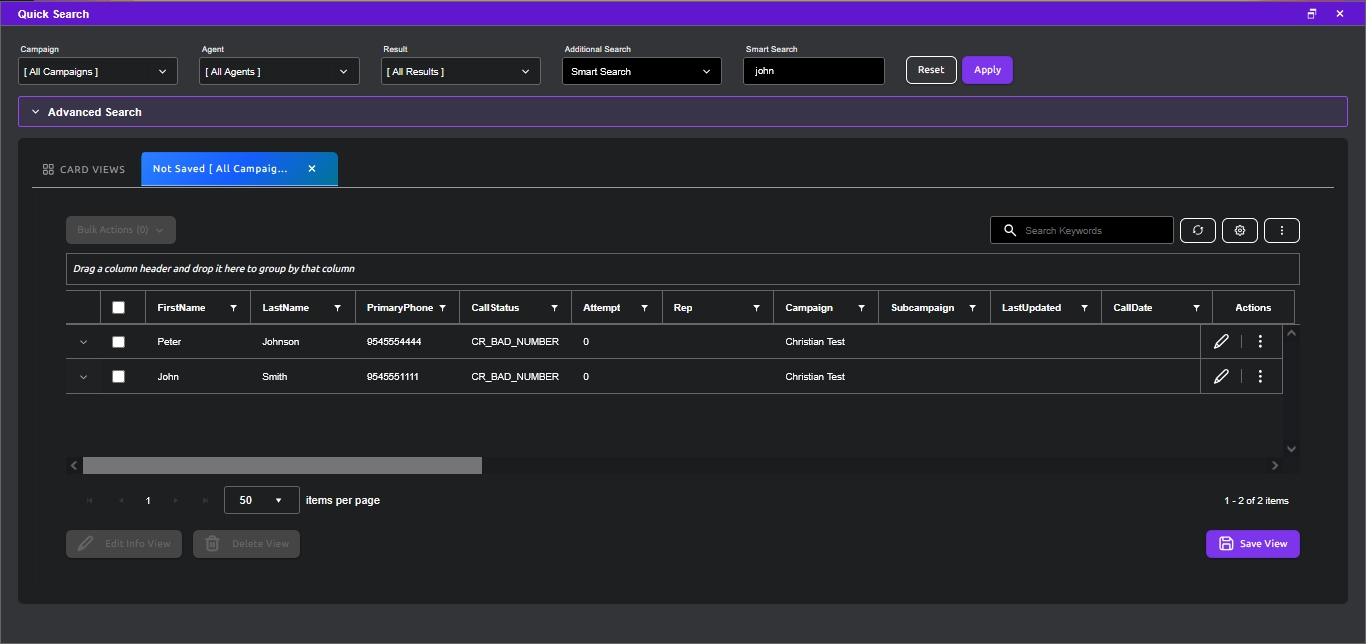This screenshot has height=644, width=1366.
Task: Sort by the LastUpdated column header
Action: pyautogui.click(x=1031, y=308)
